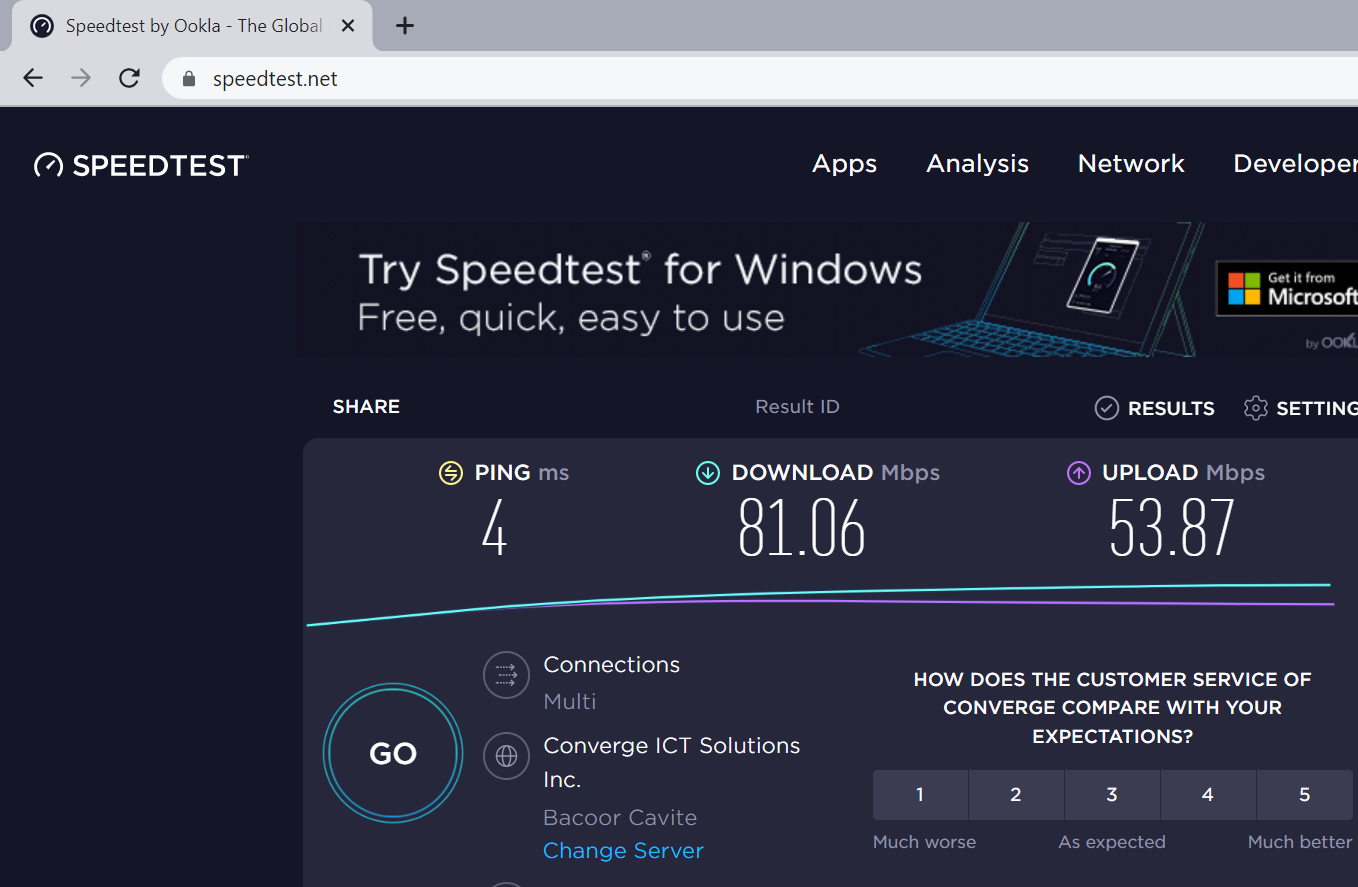Click the browser back arrow

(33, 78)
